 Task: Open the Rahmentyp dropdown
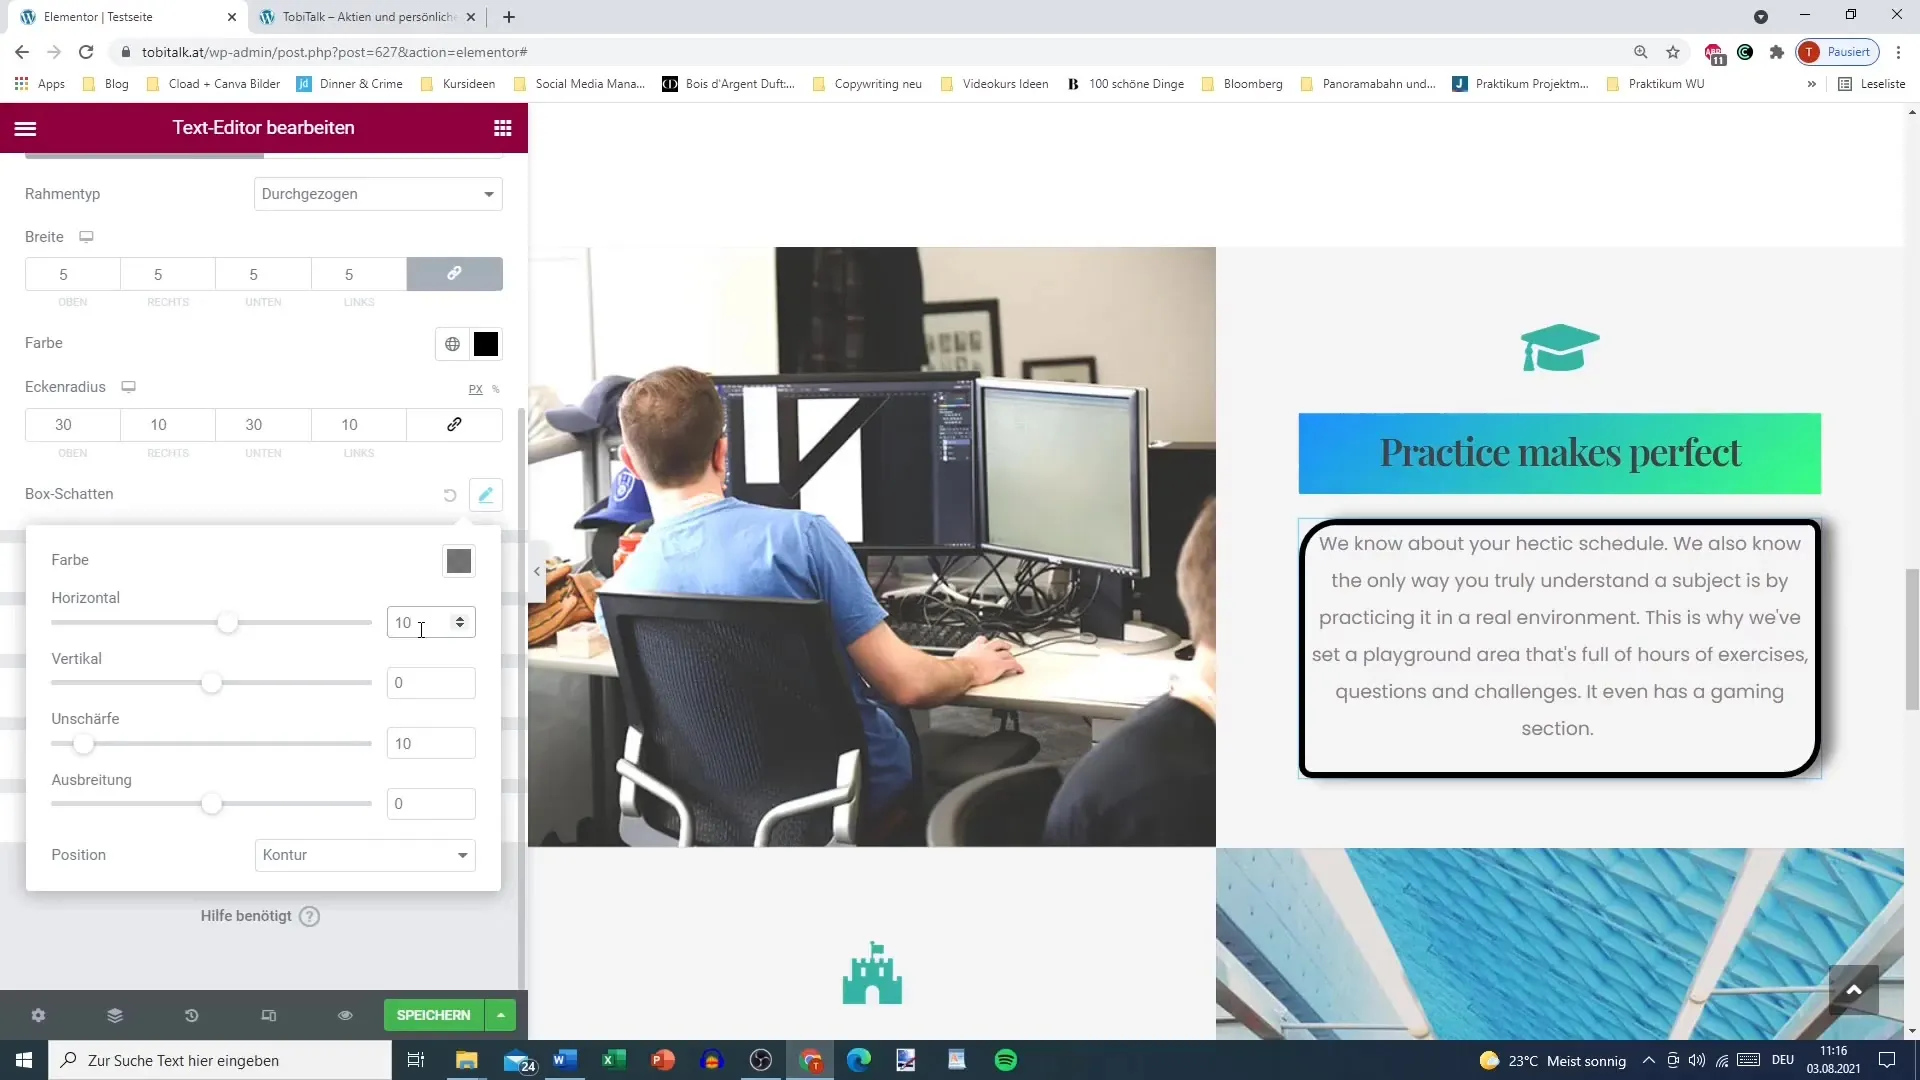click(x=377, y=194)
